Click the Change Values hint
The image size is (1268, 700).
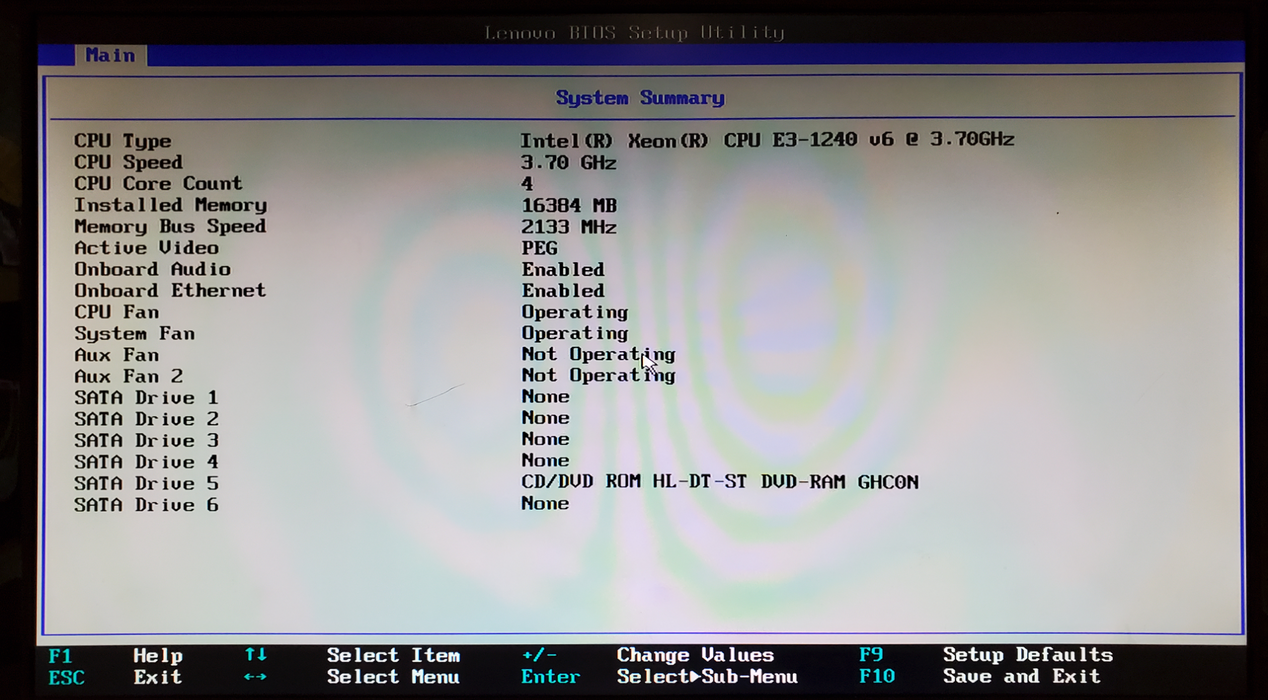(695, 656)
